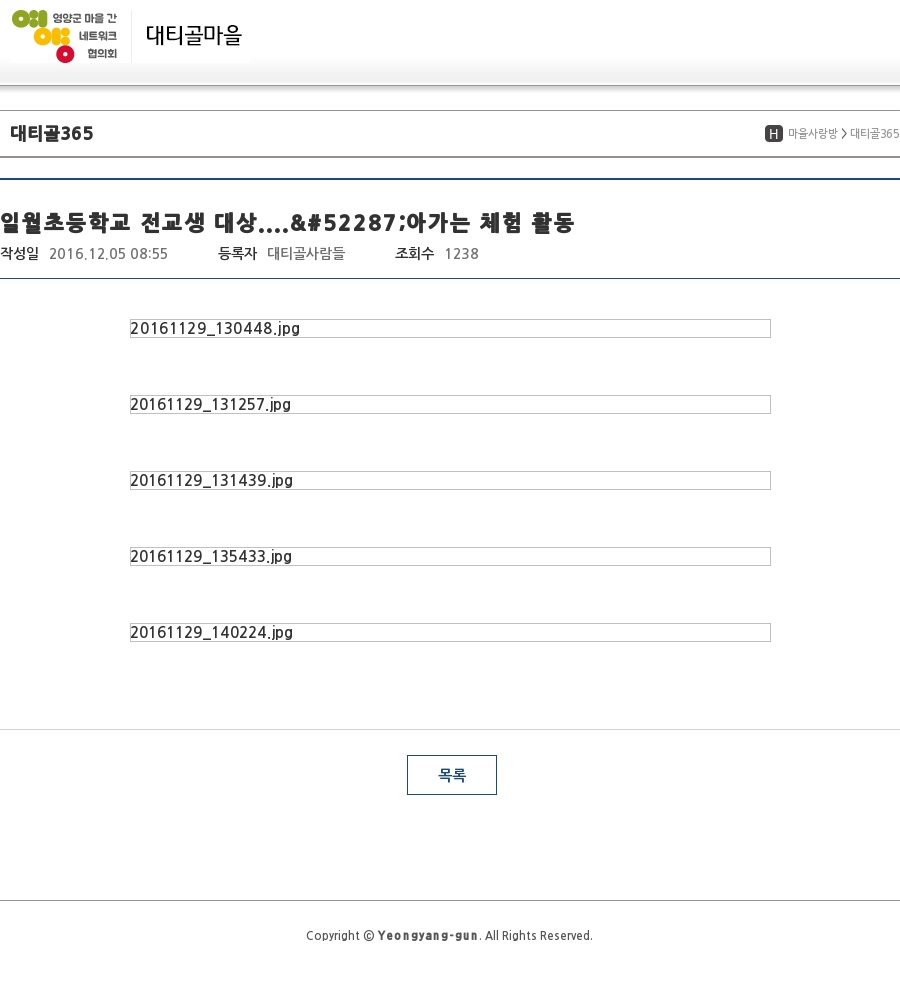The image size is (900, 1001).
Task: View the 20161129_131439.jpg image placeholder
Action: pos(450,480)
